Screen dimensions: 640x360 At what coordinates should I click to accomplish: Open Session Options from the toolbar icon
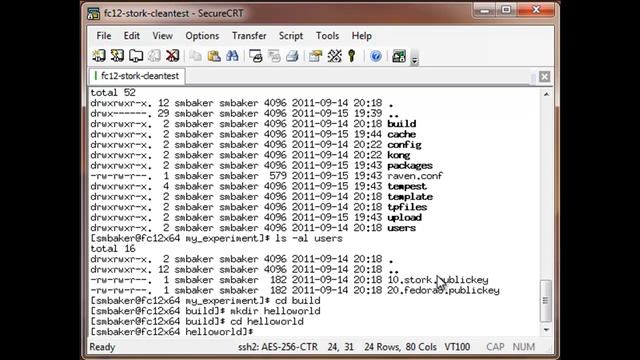click(316, 56)
